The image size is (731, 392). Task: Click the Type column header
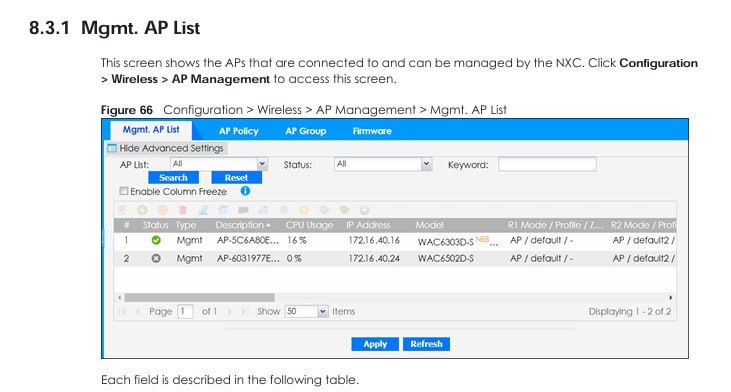coord(186,225)
